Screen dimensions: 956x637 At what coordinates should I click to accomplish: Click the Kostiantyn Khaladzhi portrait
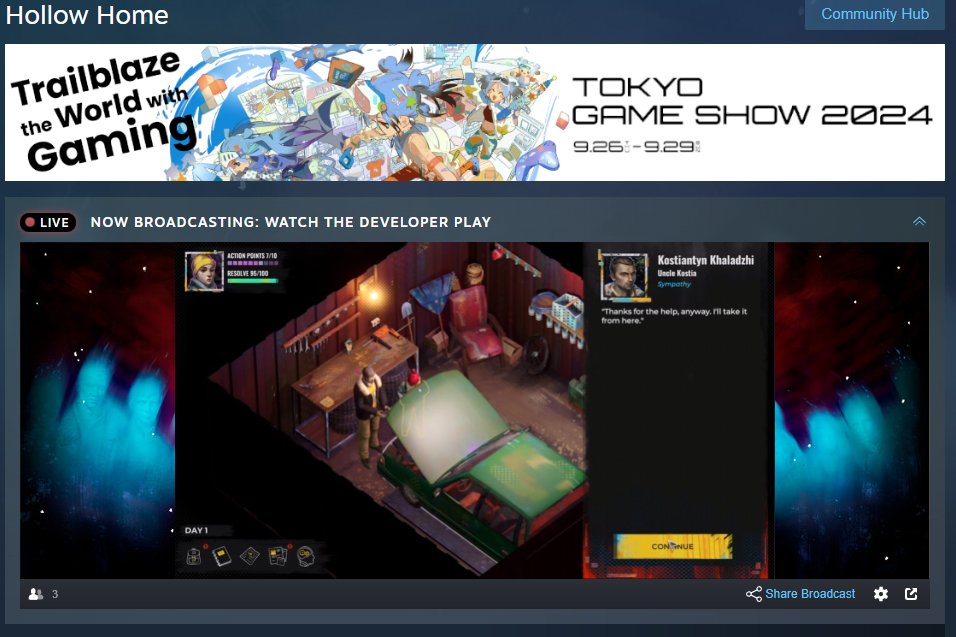click(623, 276)
